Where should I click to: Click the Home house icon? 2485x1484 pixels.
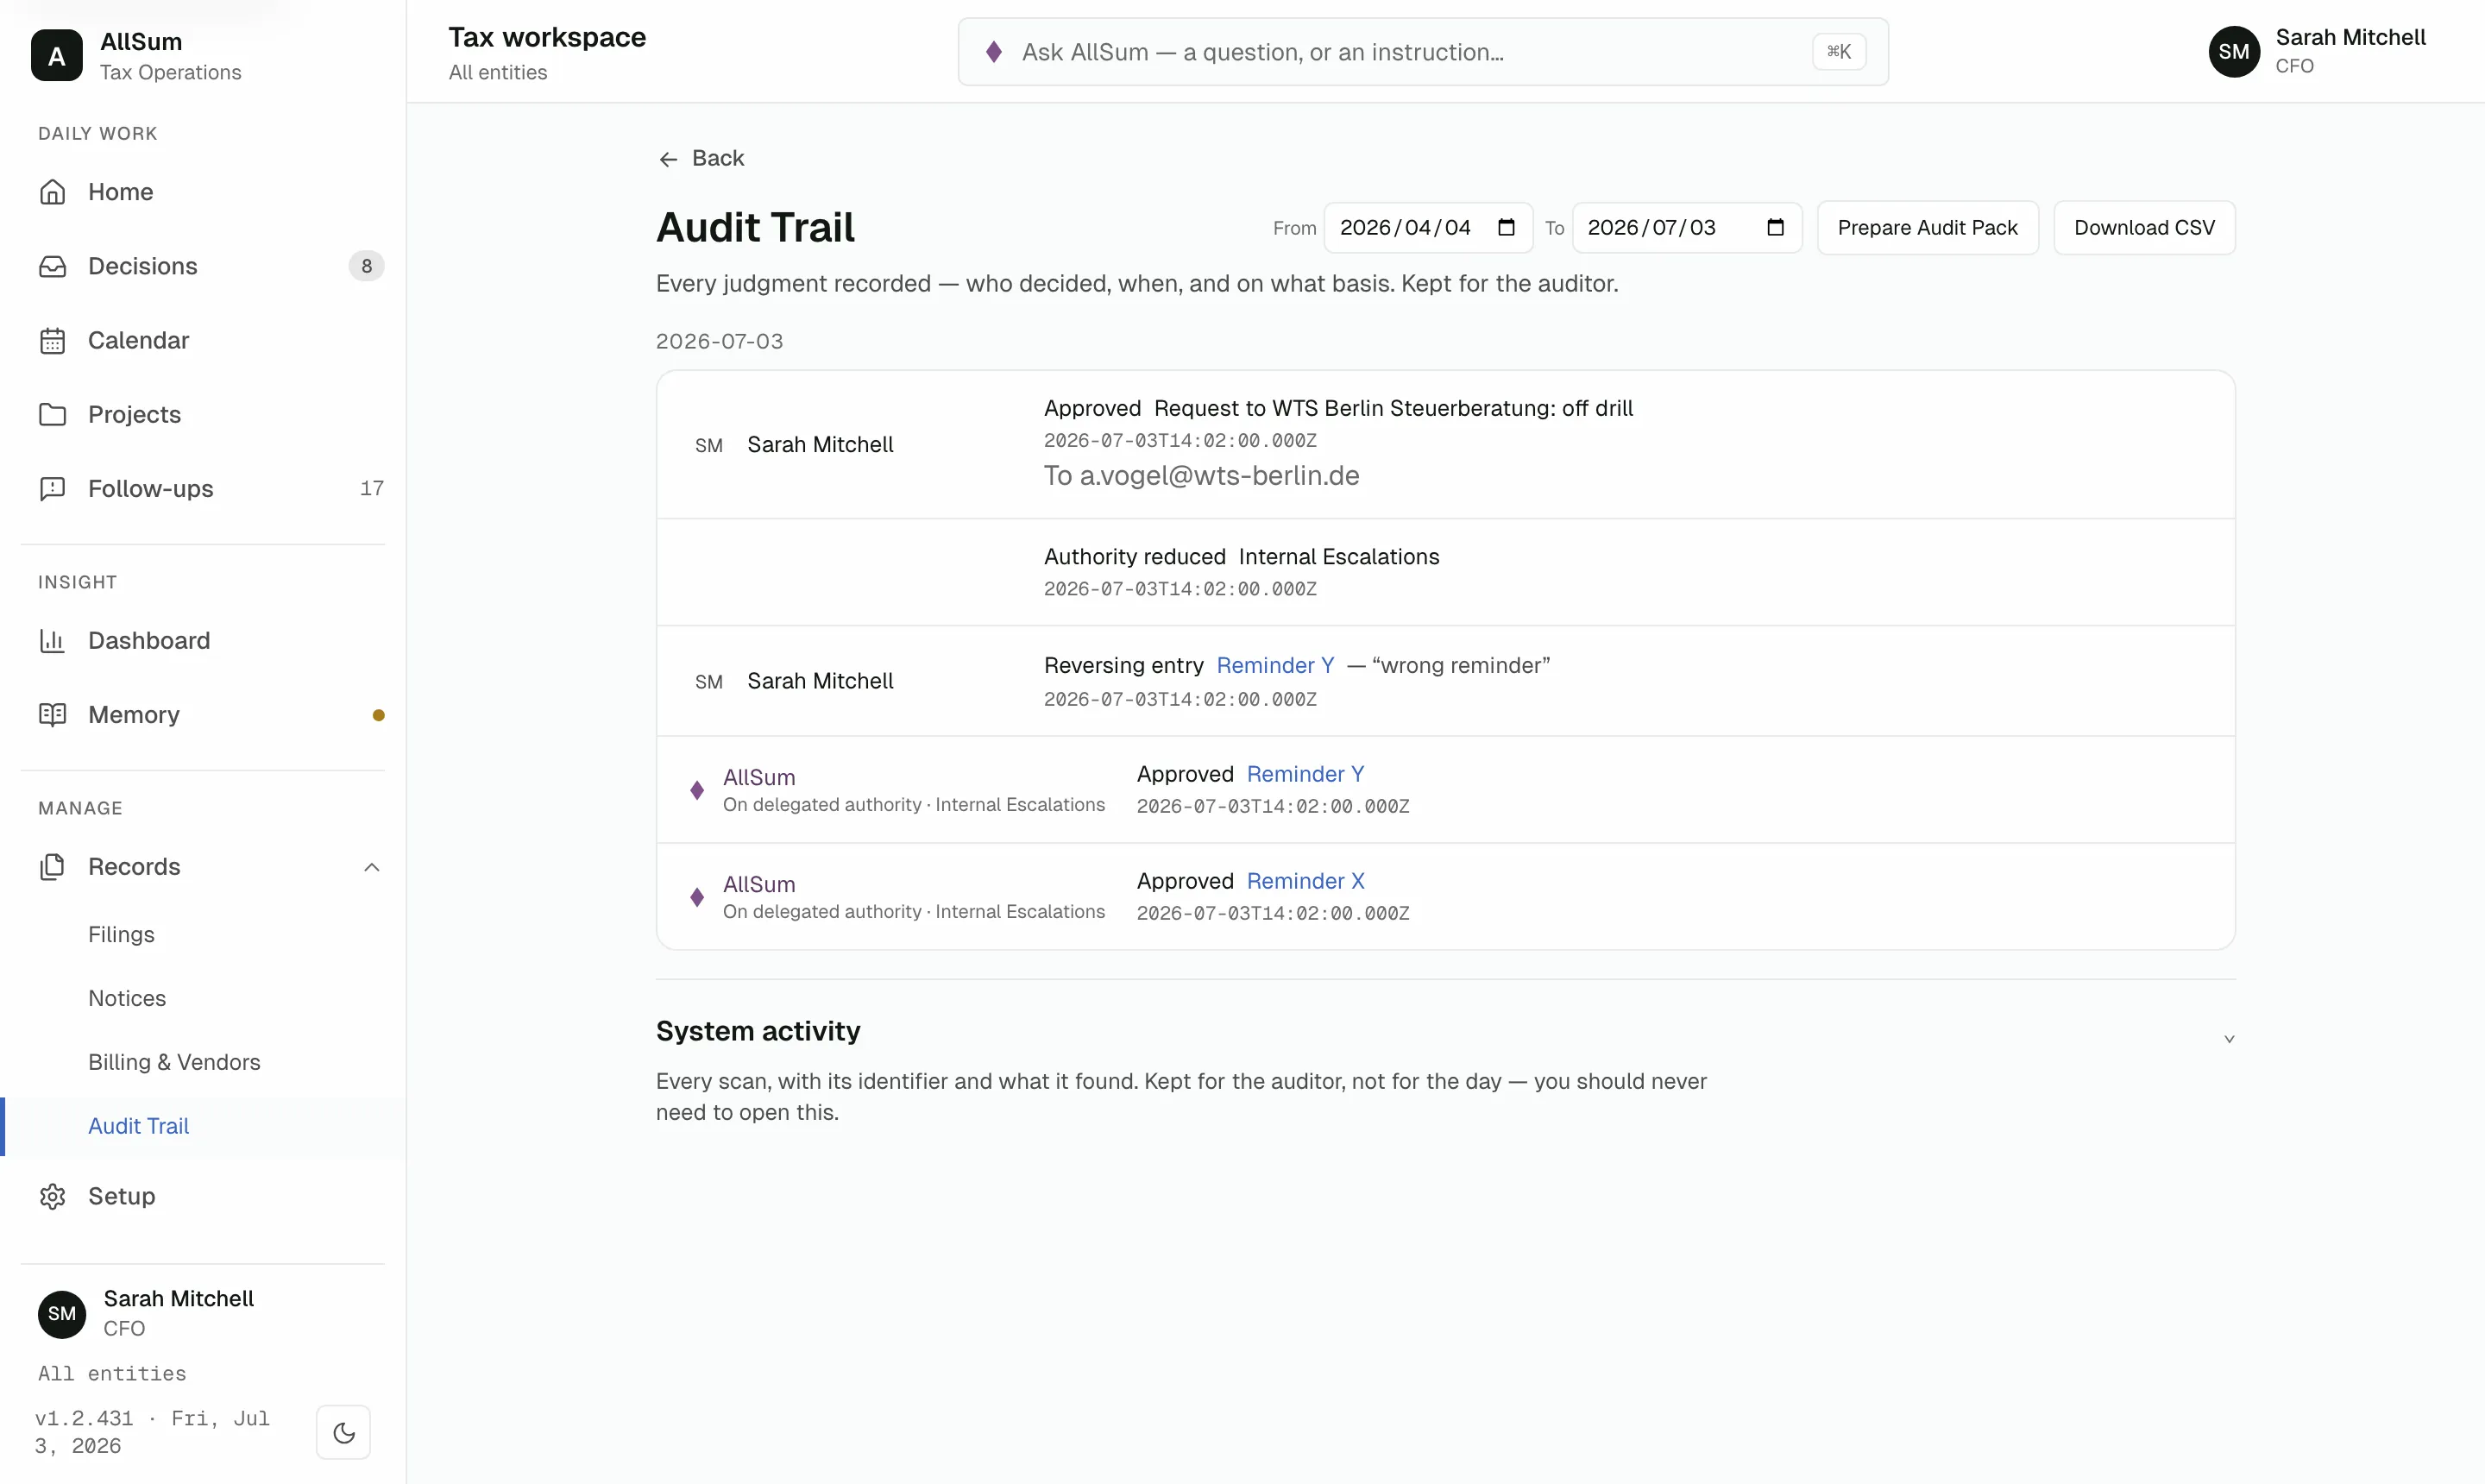pyautogui.click(x=52, y=192)
